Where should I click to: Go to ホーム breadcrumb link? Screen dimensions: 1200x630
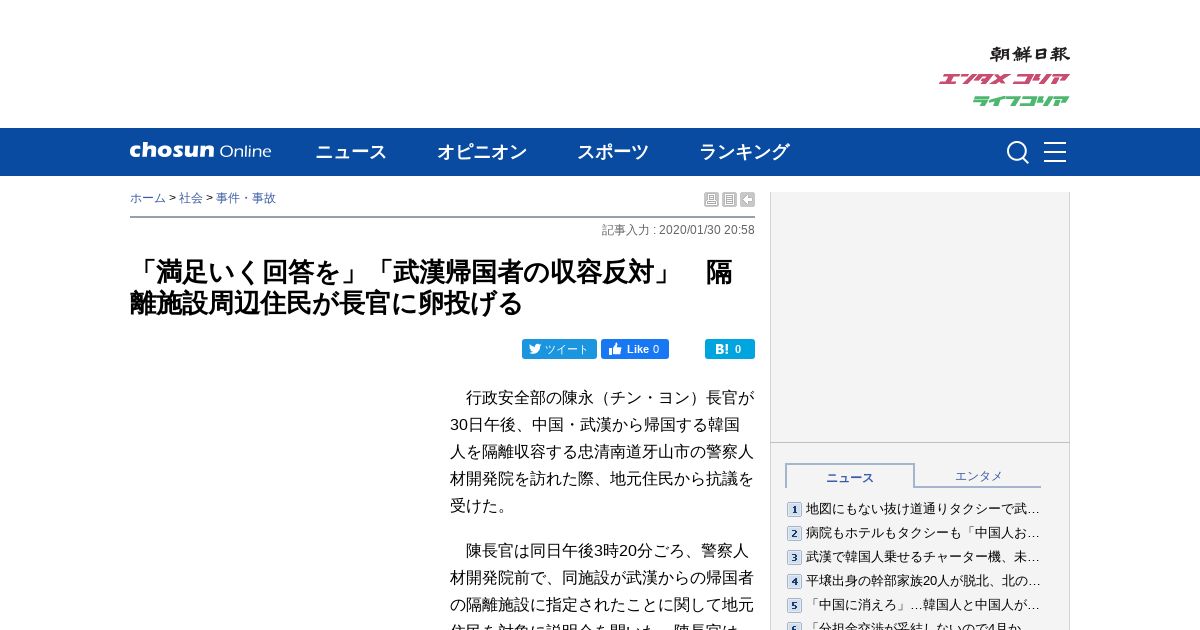(148, 198)
